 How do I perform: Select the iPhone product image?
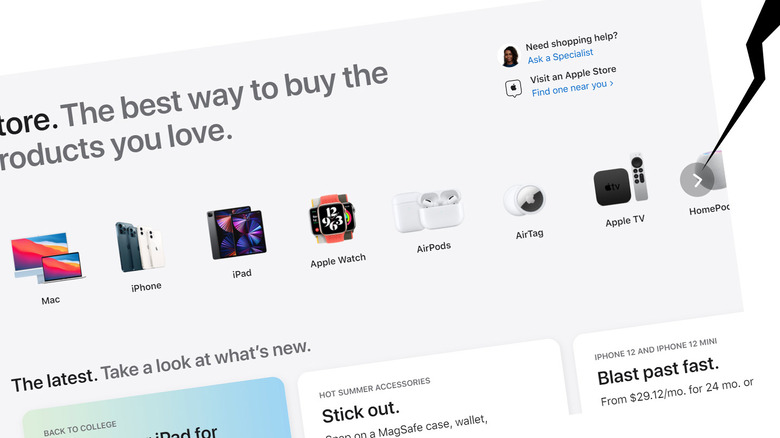click(140, 246)
